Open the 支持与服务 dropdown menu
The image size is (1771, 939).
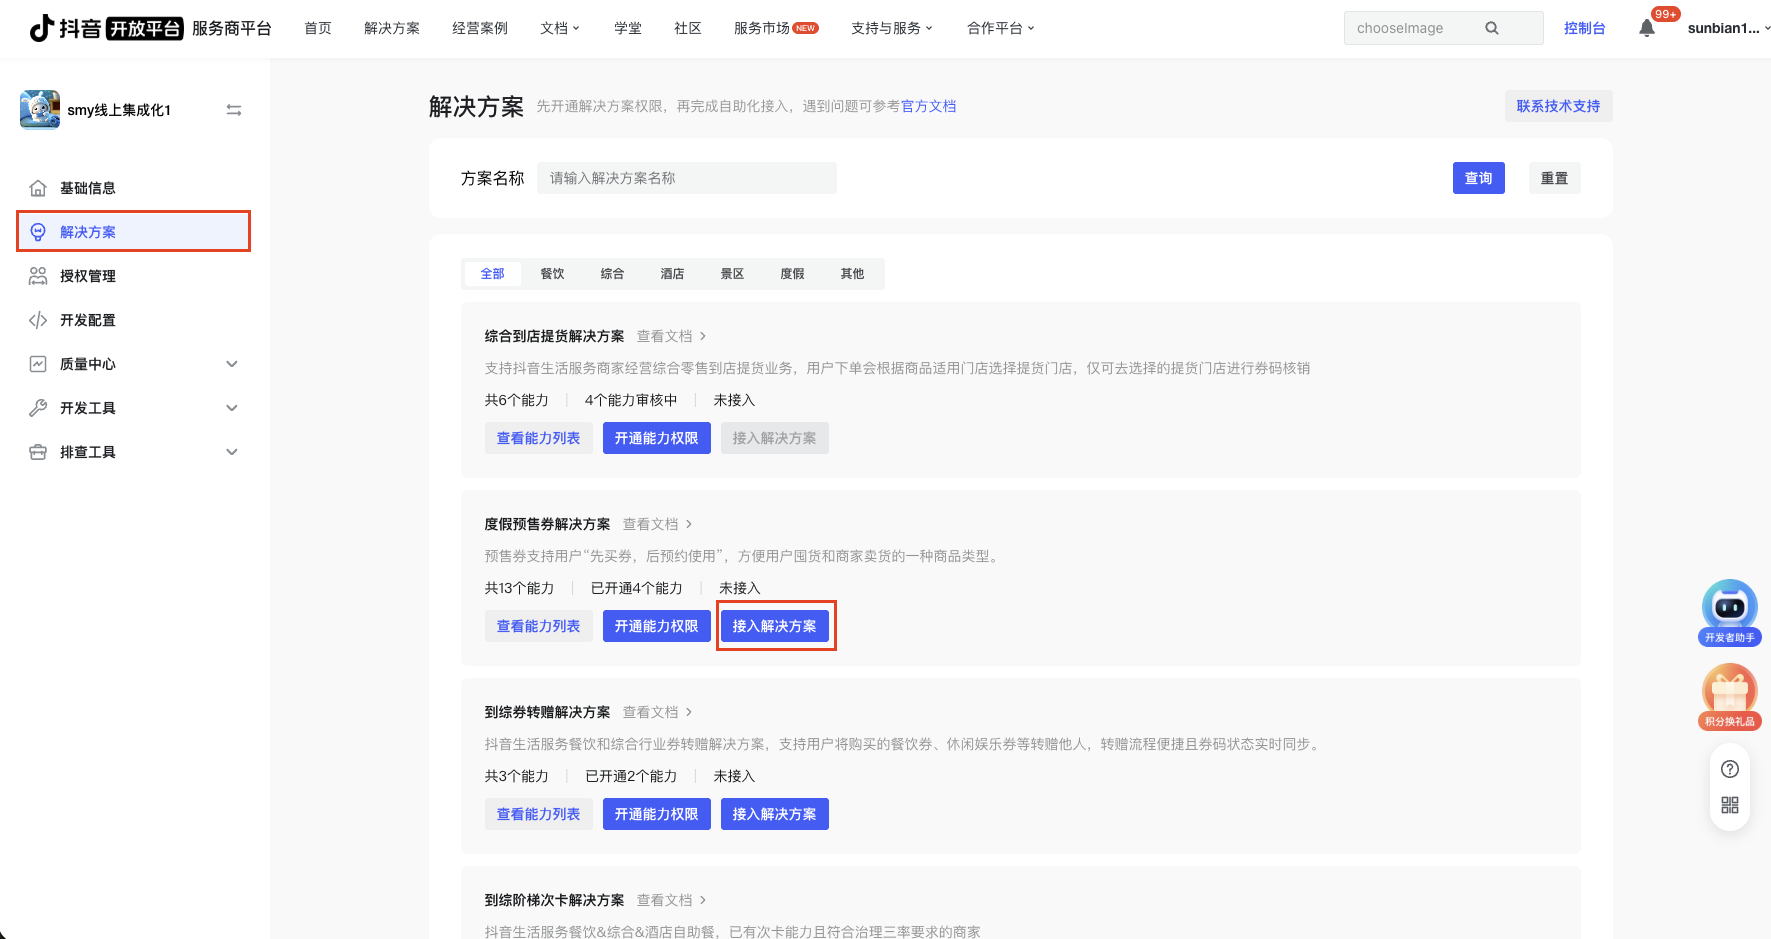coord(891,28)
